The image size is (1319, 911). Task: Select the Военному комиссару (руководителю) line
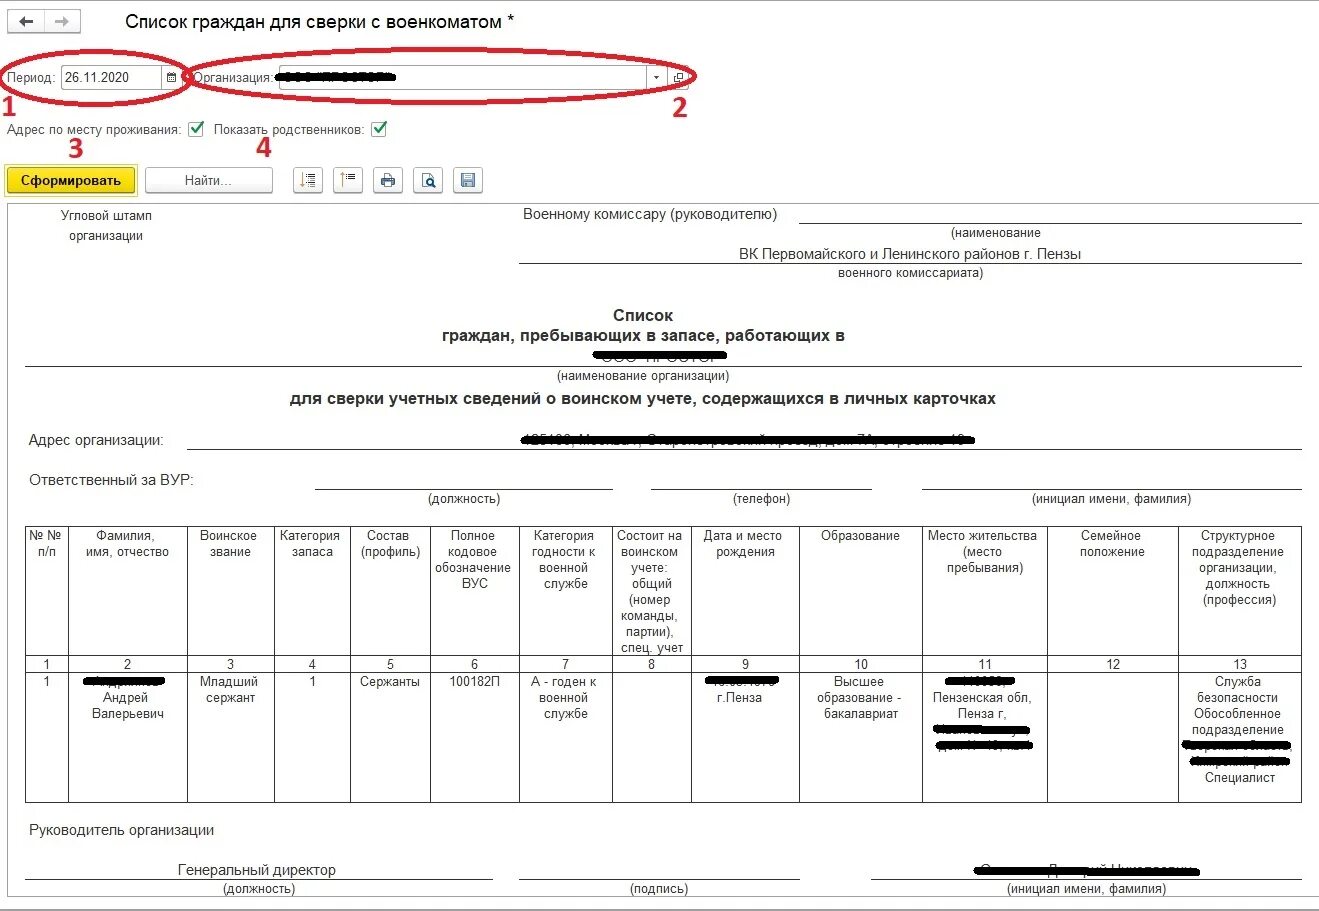pyautogui.click(x=650, y=214)
